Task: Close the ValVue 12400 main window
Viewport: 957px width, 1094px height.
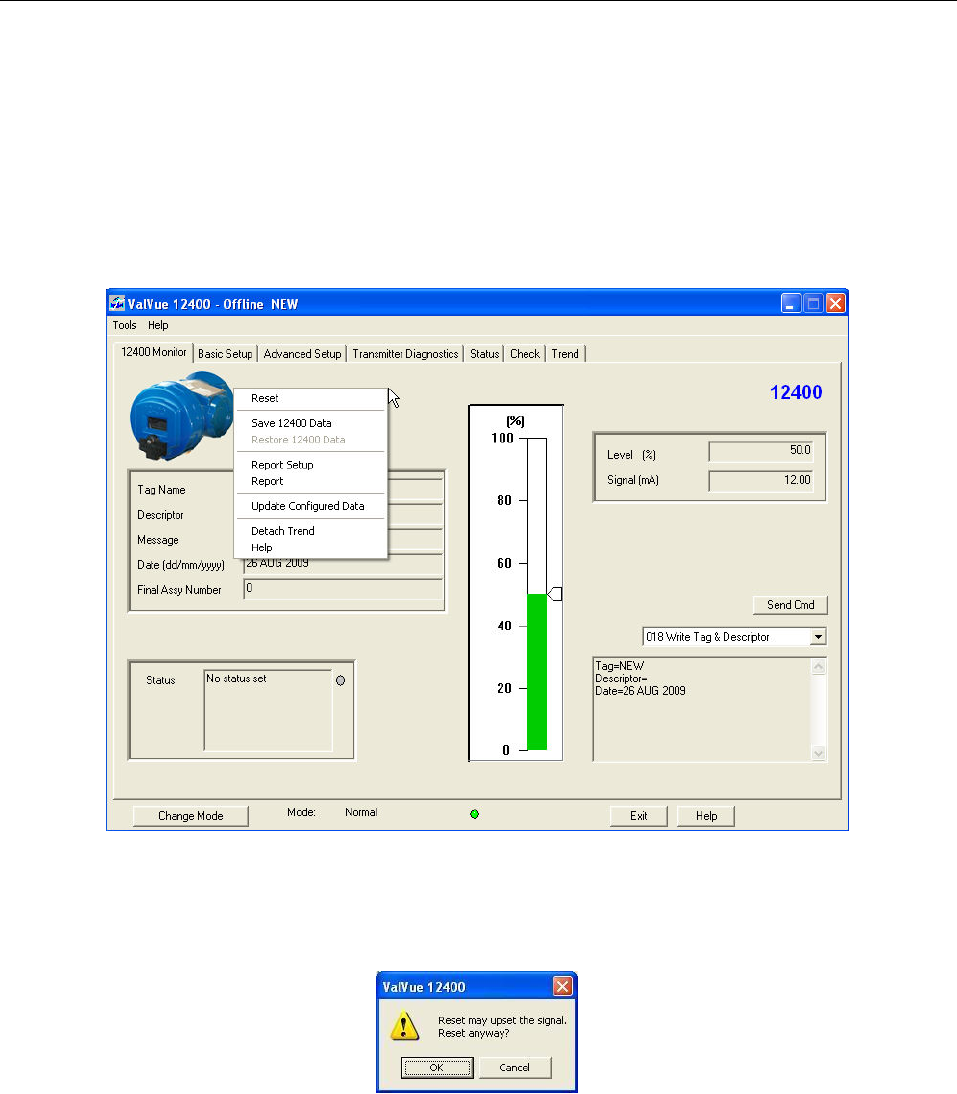Action: point(836,304)
